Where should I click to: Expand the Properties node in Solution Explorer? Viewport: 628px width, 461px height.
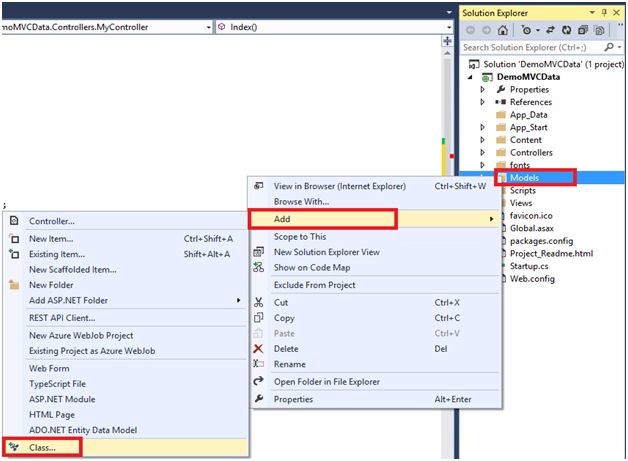(483, 89)
